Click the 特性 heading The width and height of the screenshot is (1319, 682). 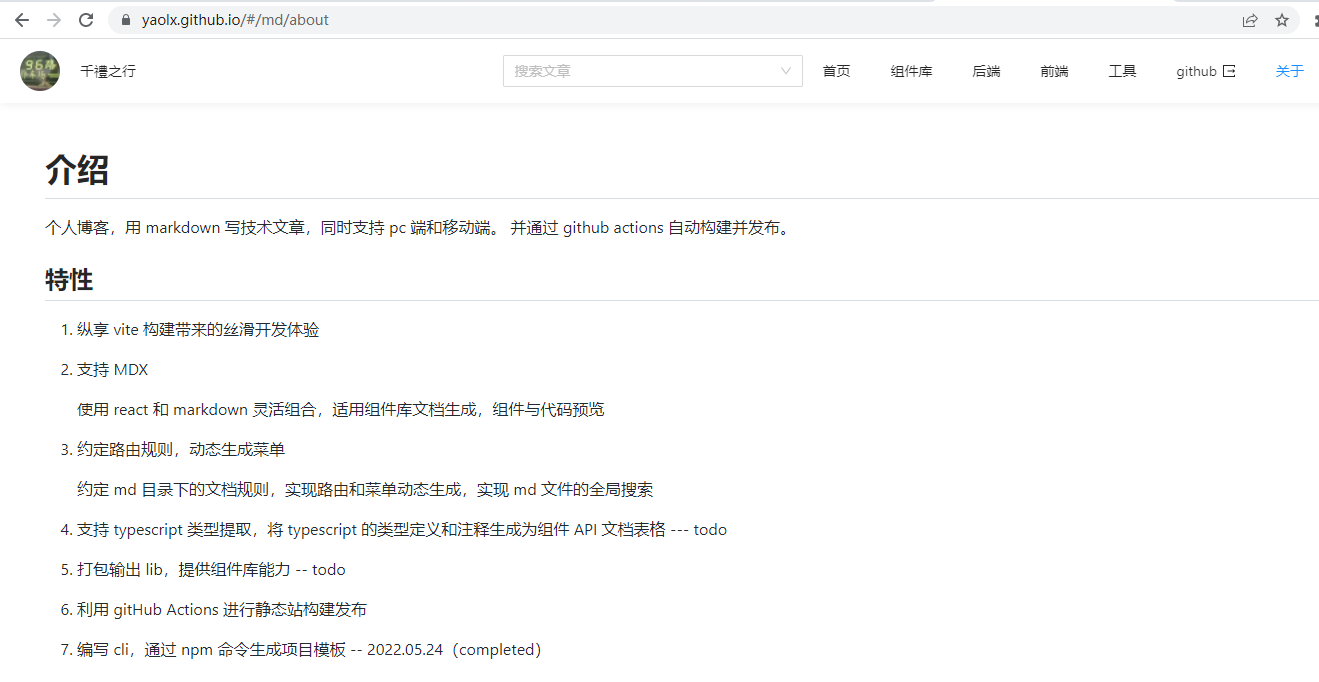tap(69, 280)
